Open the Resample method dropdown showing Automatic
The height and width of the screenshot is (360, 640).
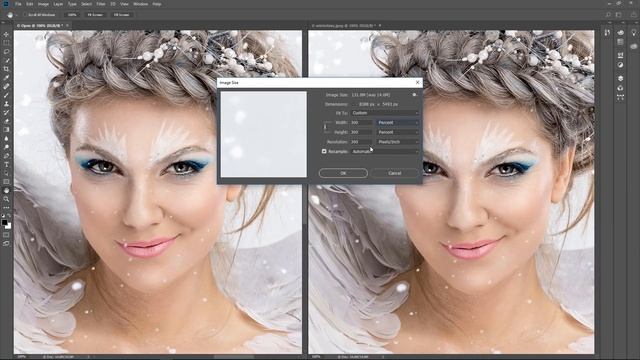(x=385, y=151)
